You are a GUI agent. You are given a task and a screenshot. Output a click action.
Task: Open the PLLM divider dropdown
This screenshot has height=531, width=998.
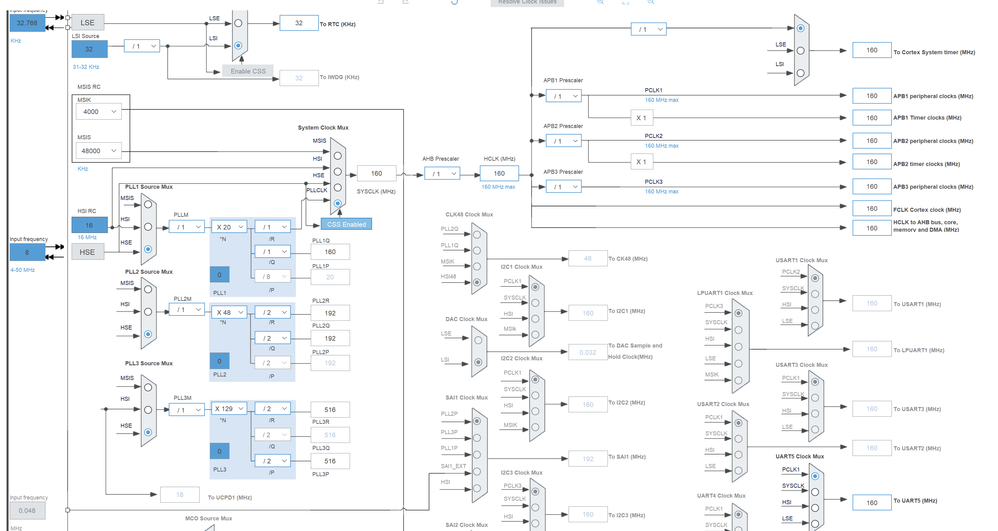point(186,227)
